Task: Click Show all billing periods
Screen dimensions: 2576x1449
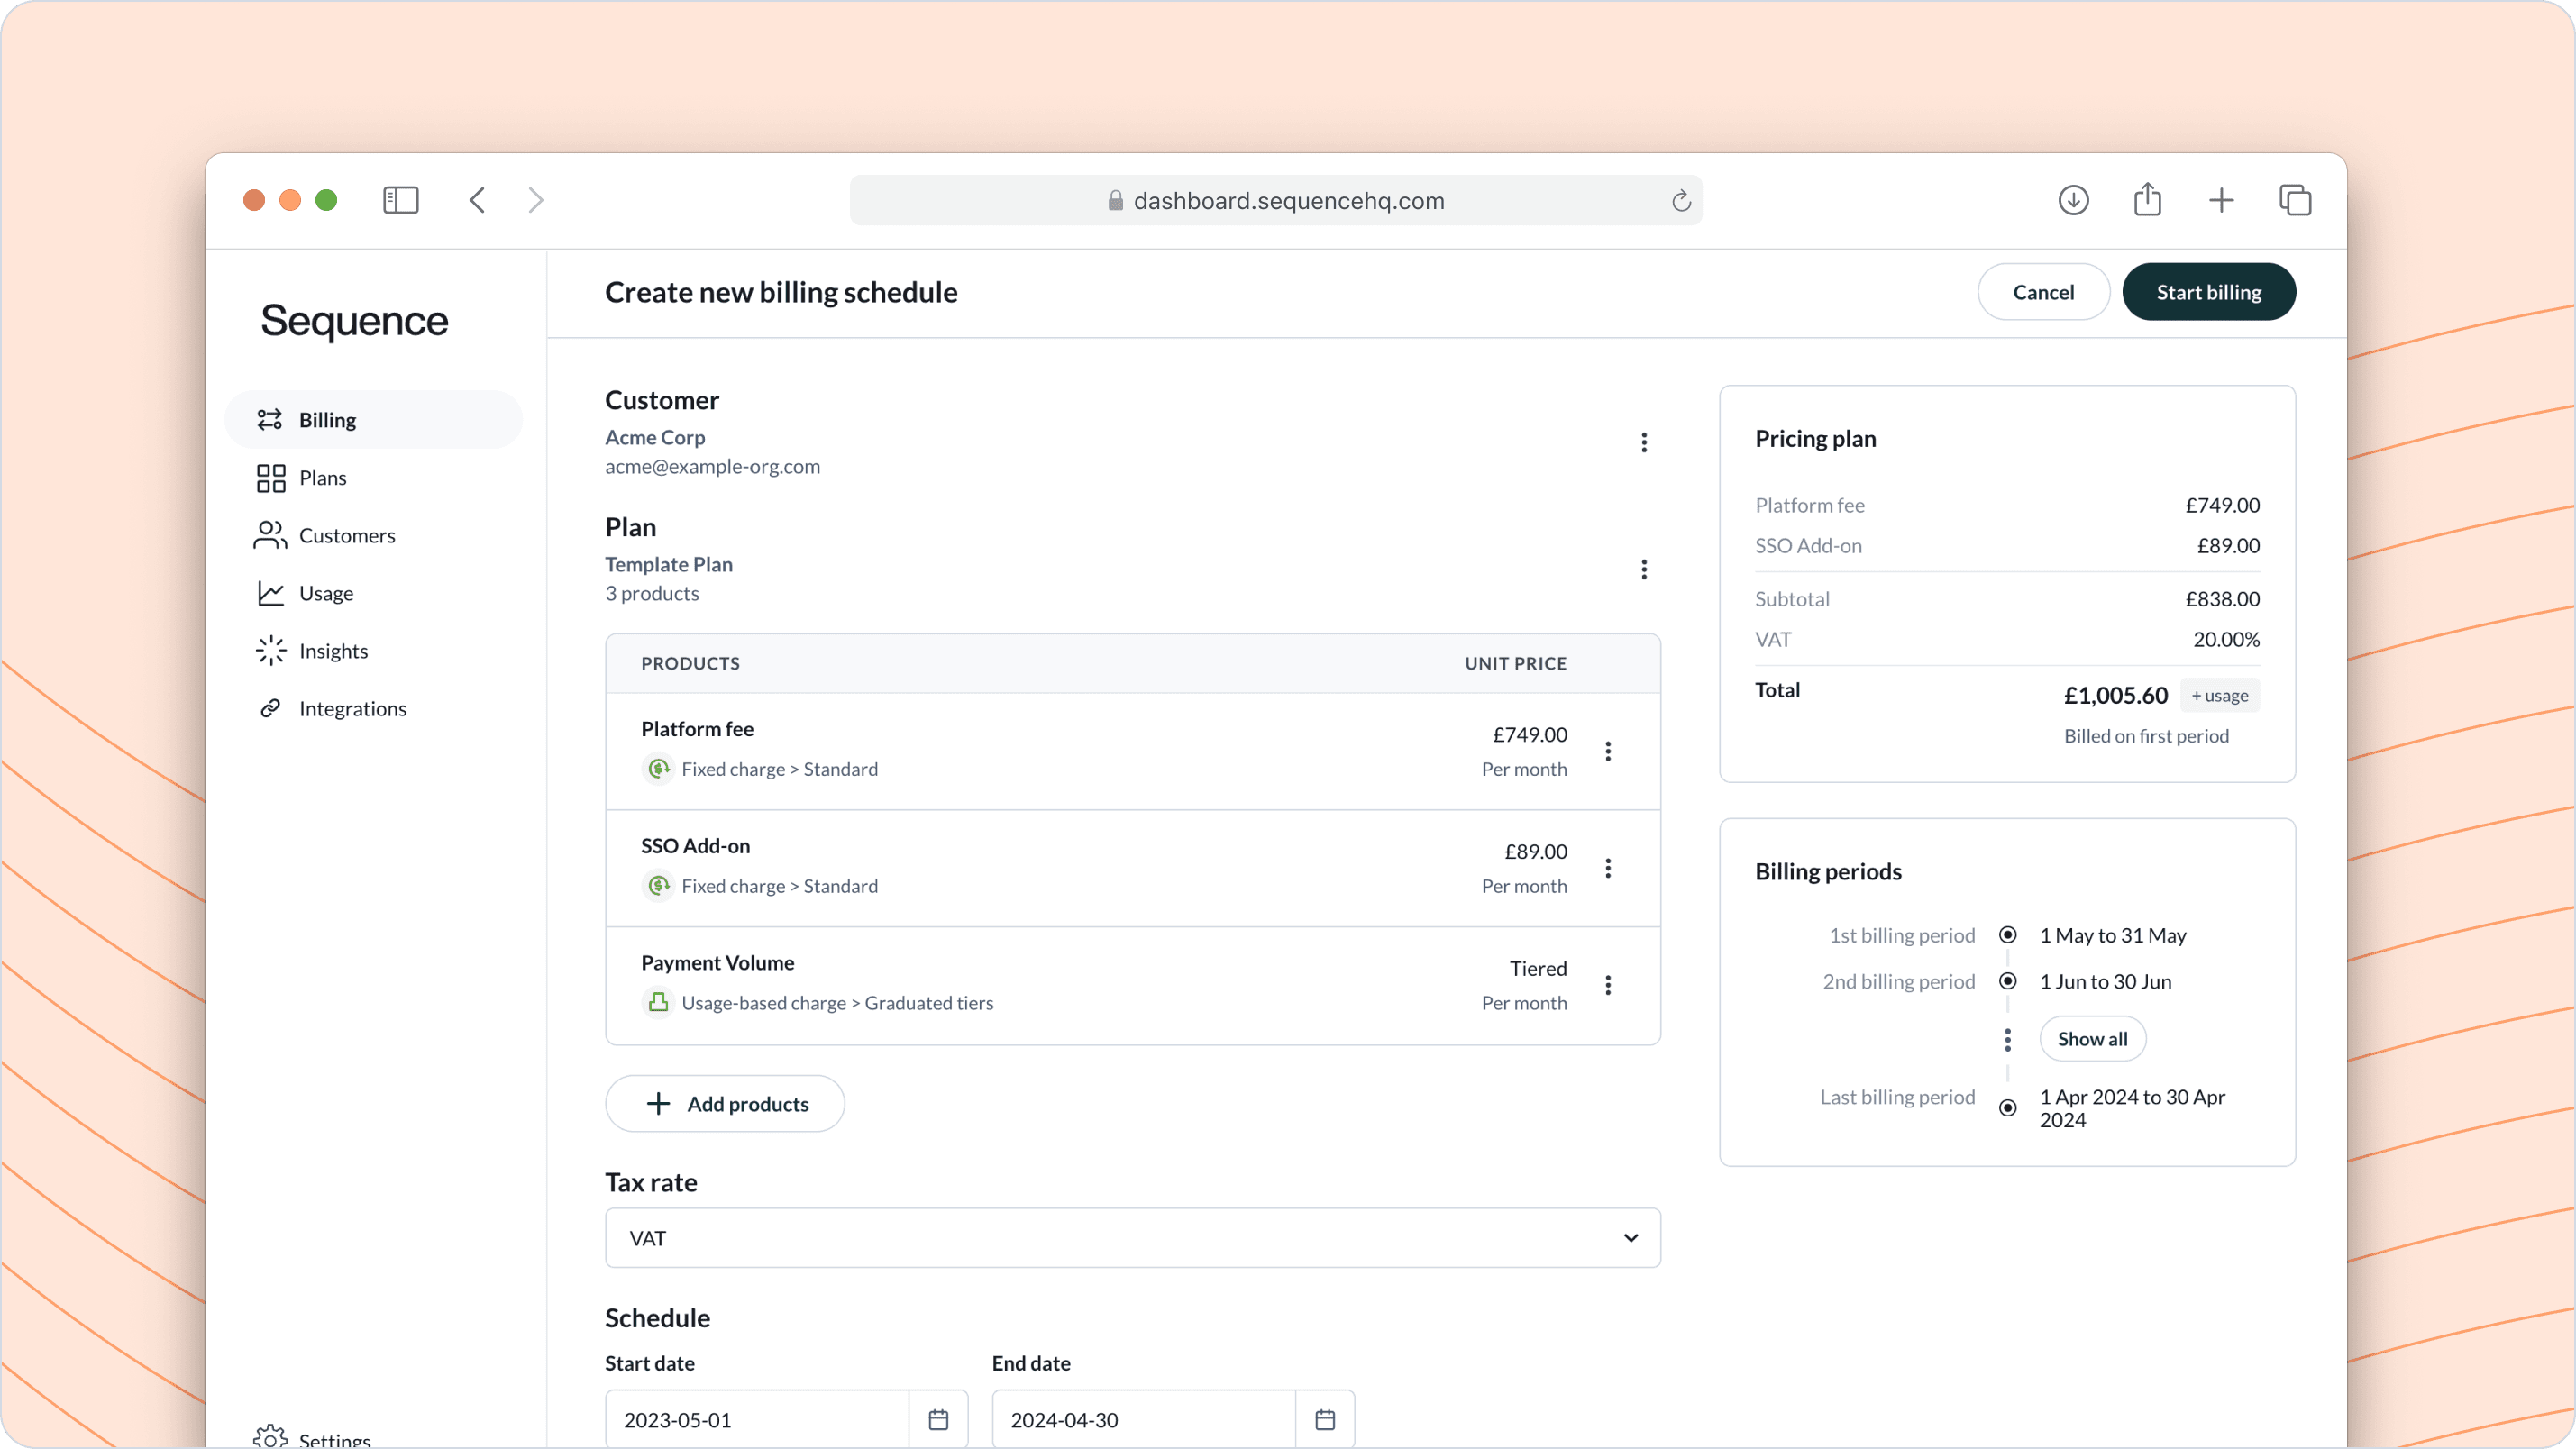Action: click(2092, 1039)
